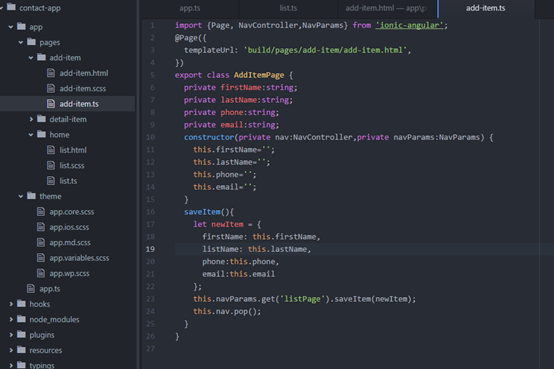
Task: Click the app.variables.scss file icon
Action: point(41,258)
